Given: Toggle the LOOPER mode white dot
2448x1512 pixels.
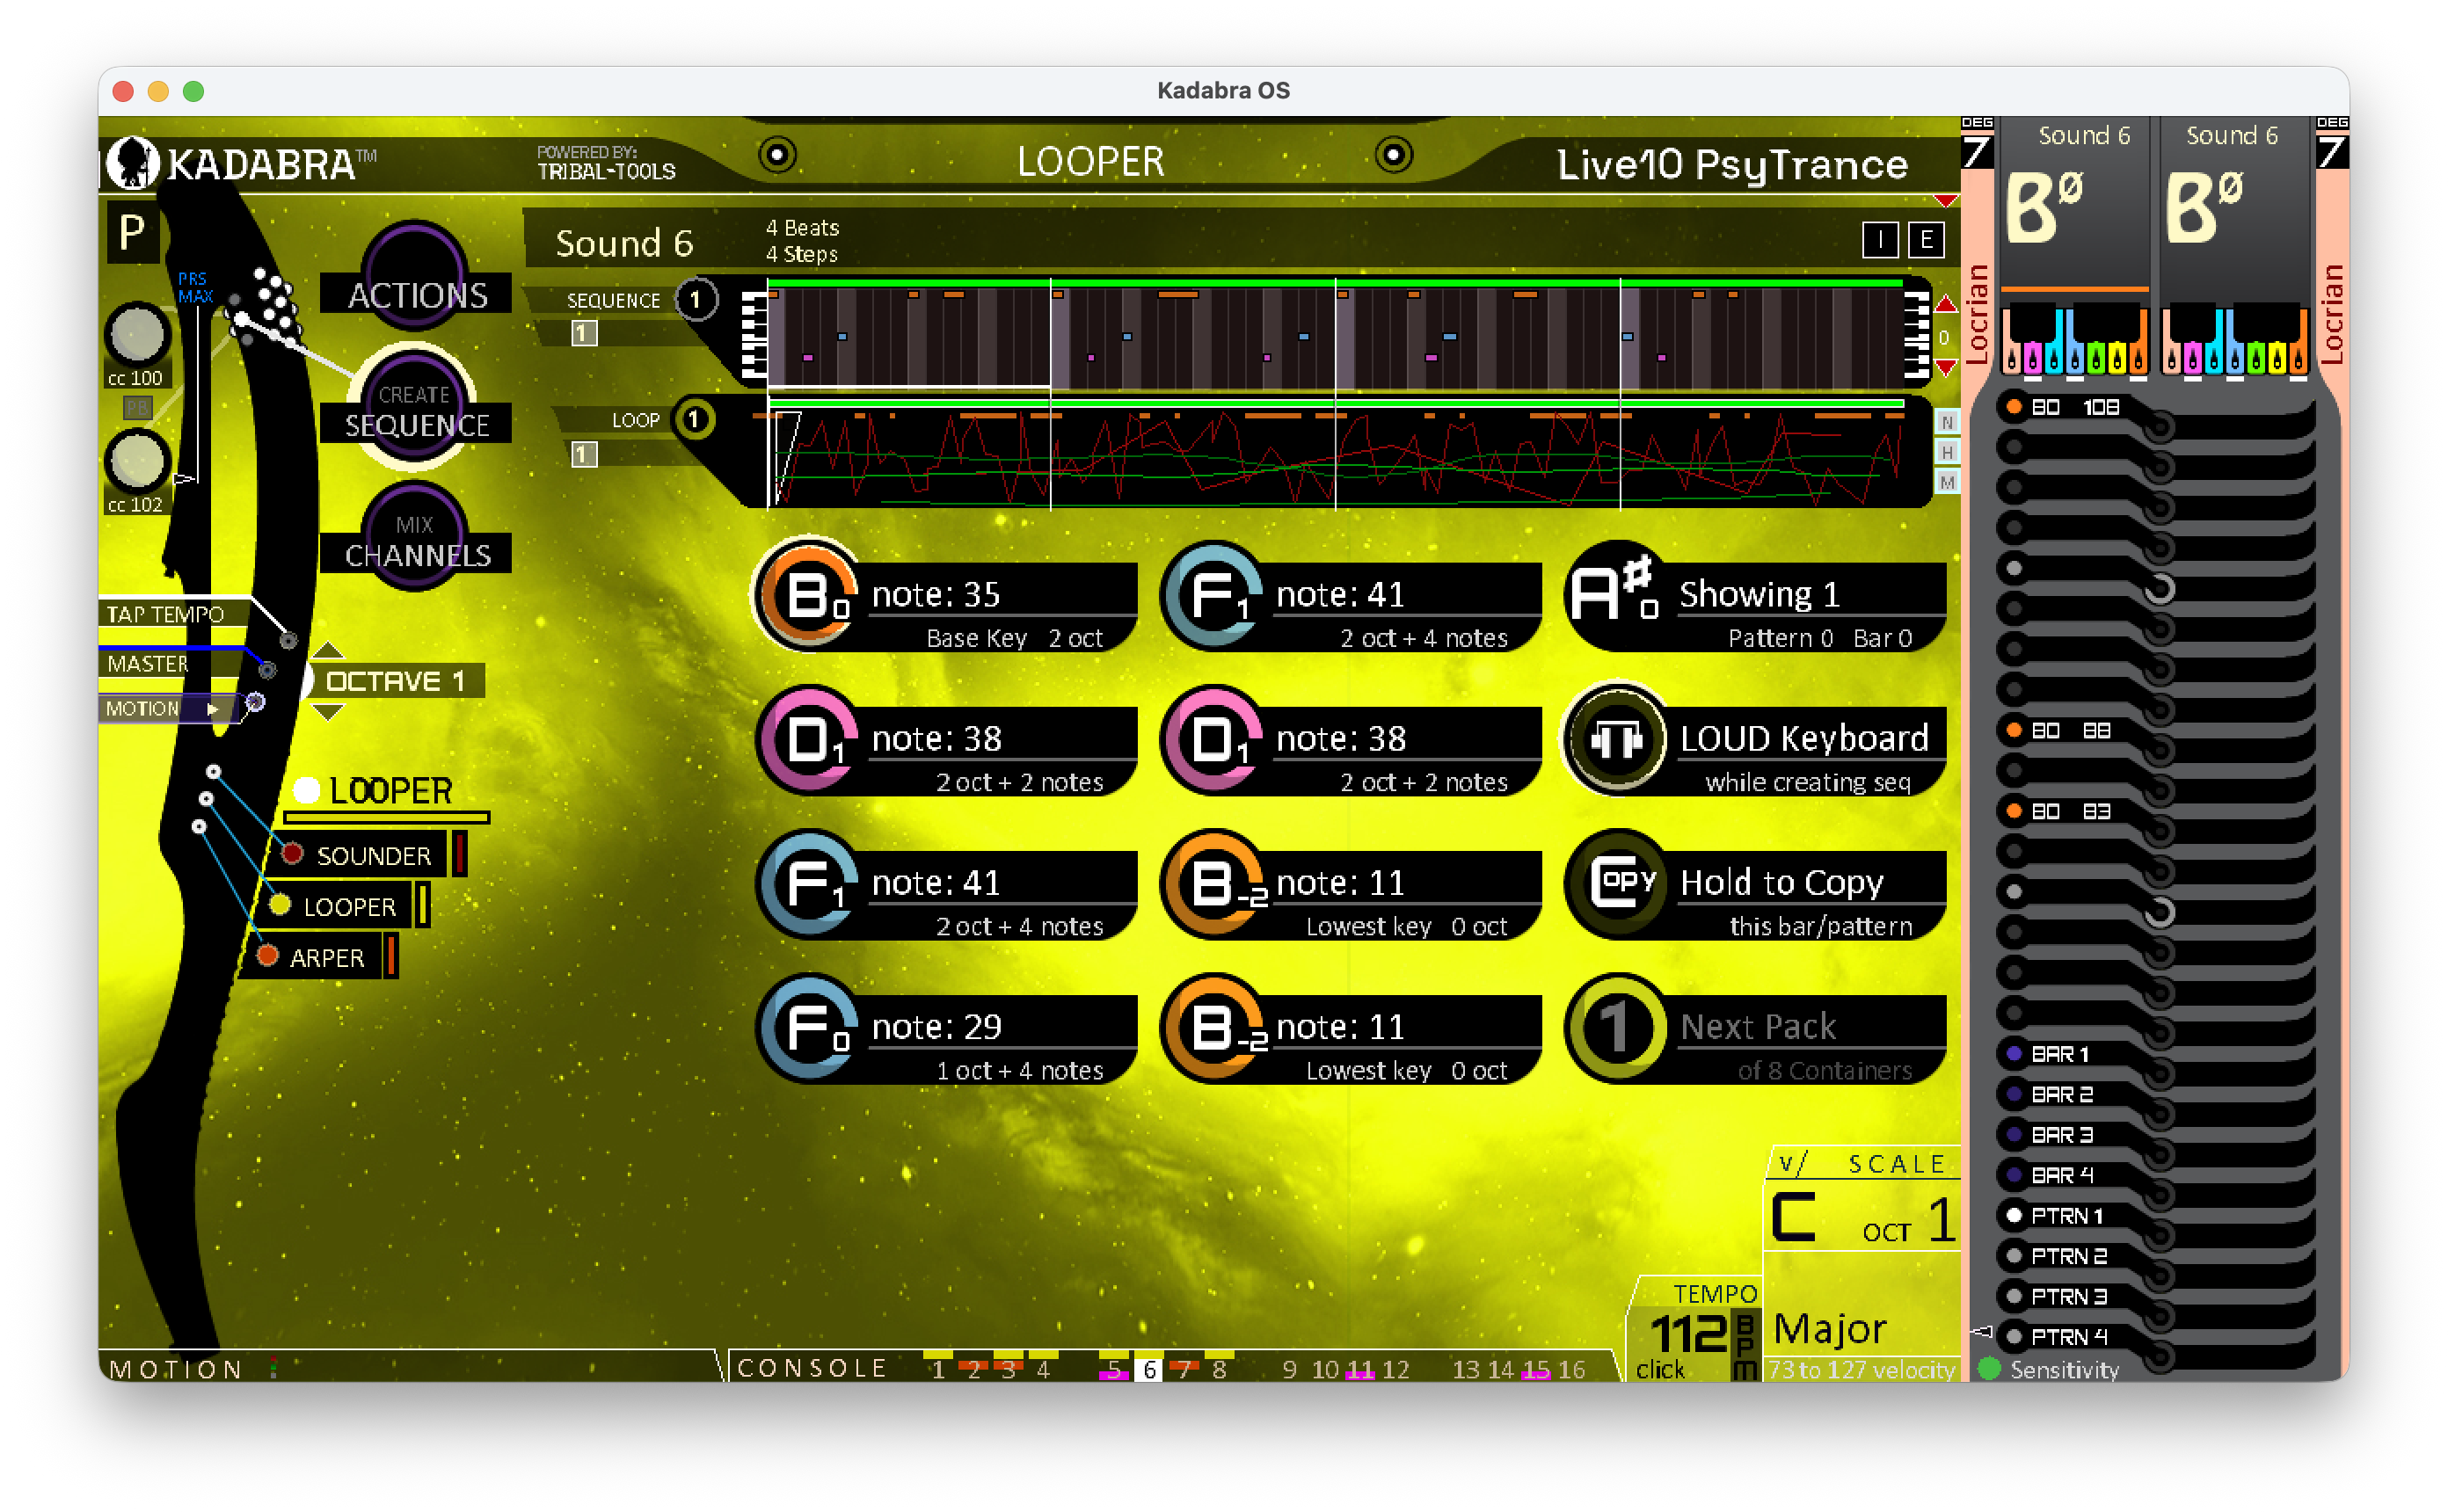Looking at the screenshot, I should [306, 791].
